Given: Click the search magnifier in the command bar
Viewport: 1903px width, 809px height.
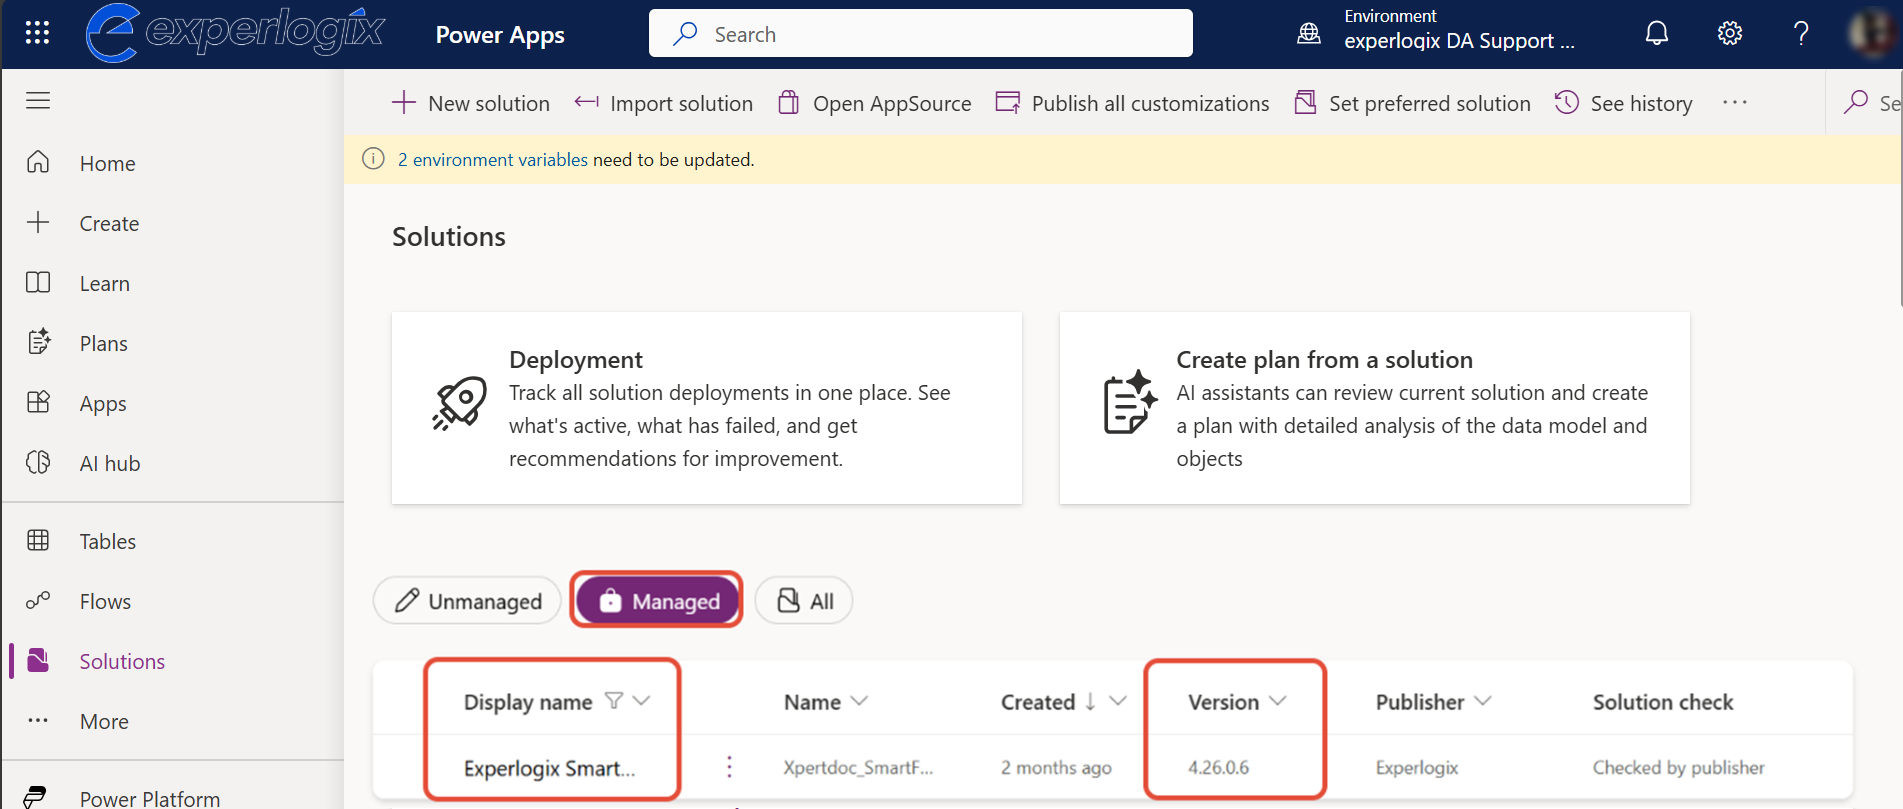Looking at the screenshot, I should click(x=1856, y=102).
